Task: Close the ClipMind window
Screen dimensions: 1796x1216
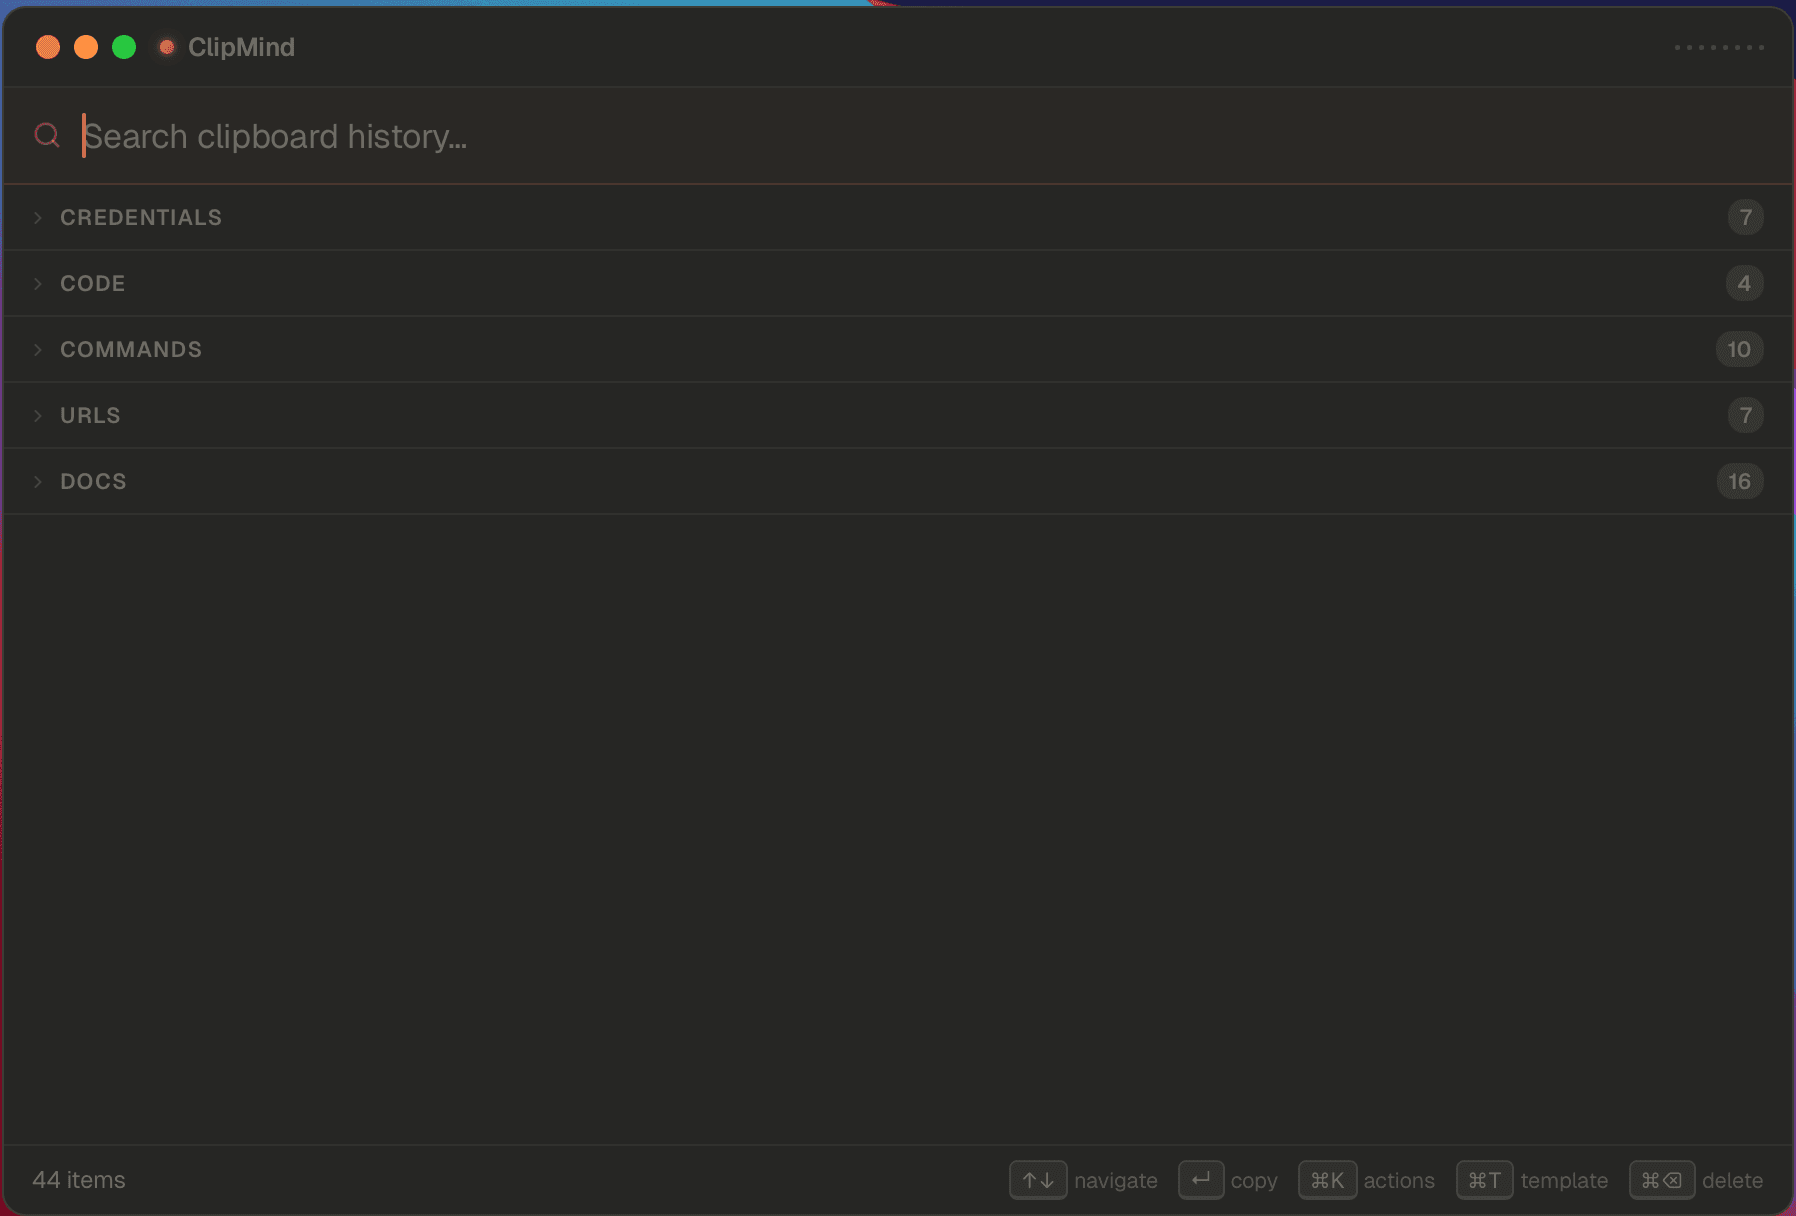Action: click(x=48, y=47)
